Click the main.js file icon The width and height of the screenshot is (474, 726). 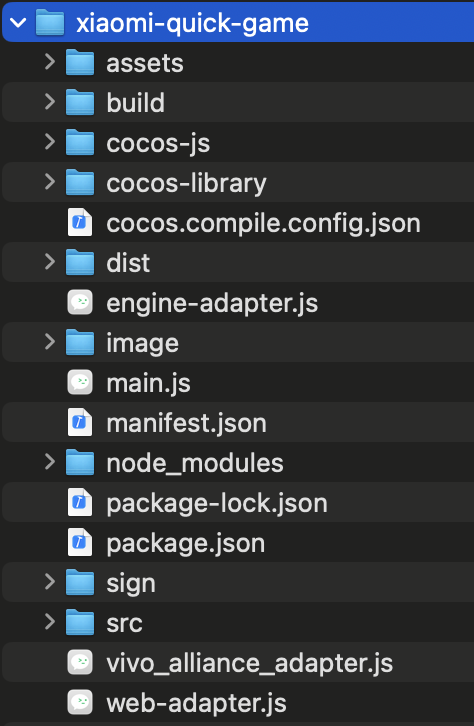pyautogui.click(x=80, y=383)
